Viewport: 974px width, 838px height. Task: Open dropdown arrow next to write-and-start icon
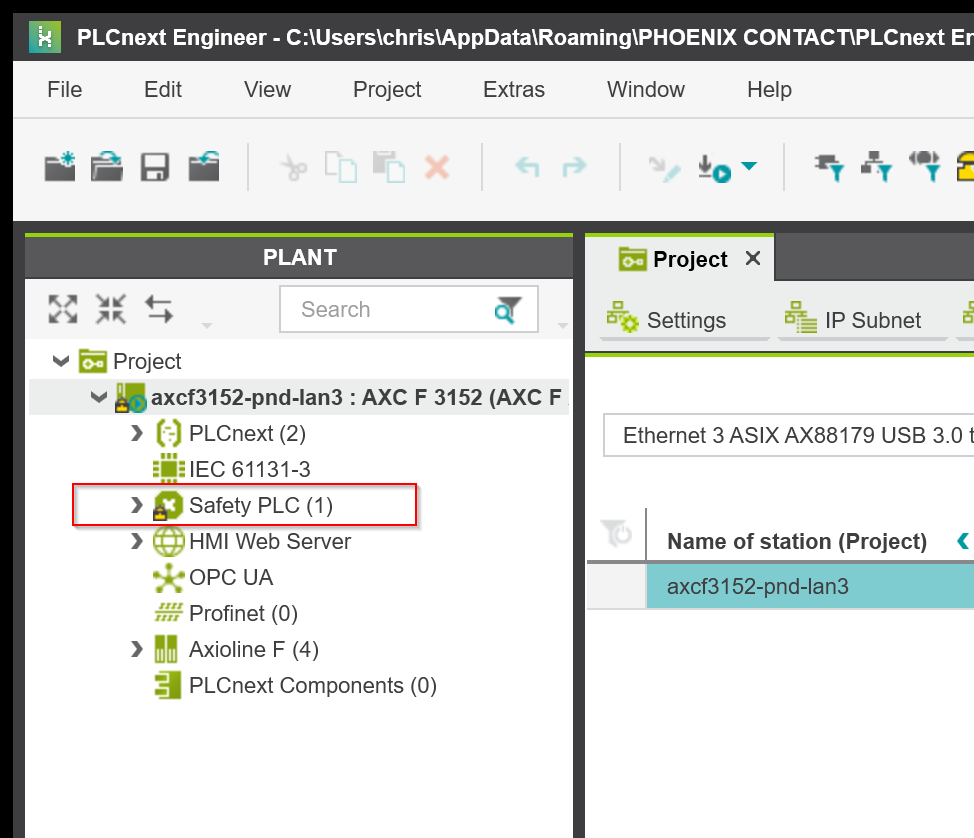click(749, 166)
